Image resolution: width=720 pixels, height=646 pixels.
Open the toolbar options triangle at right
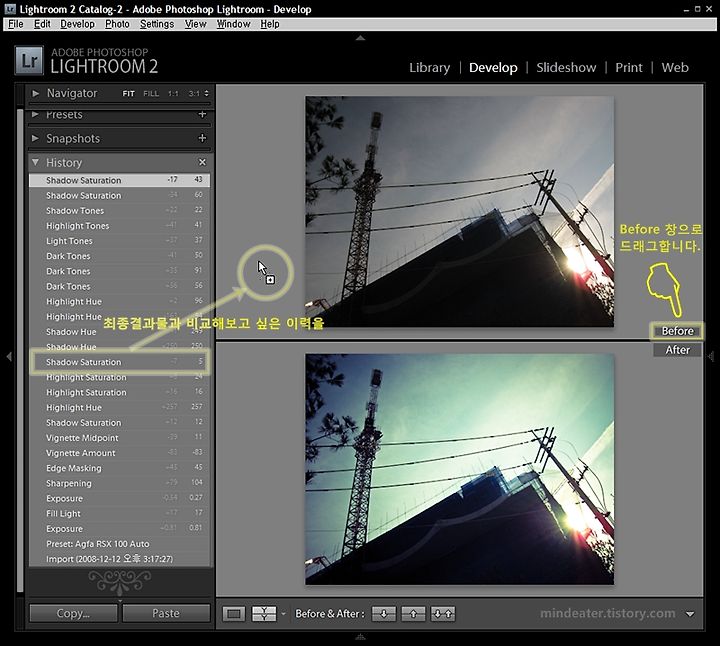[690, 614]
